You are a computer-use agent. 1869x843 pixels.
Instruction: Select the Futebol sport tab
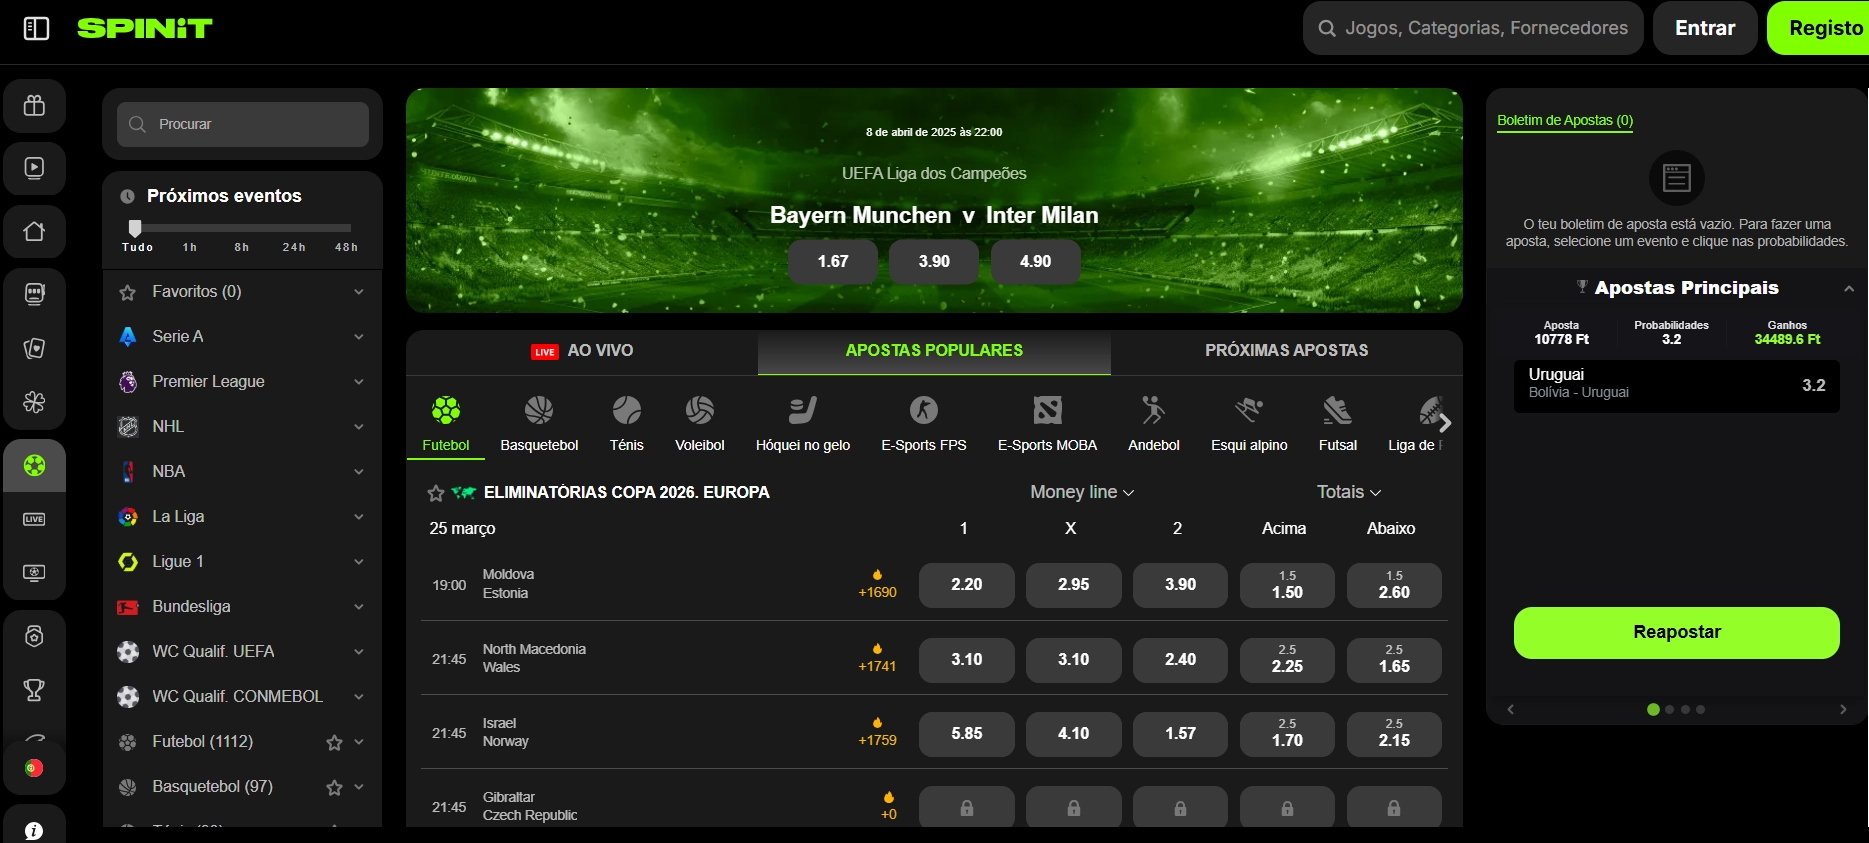click(x=446, y=423)
